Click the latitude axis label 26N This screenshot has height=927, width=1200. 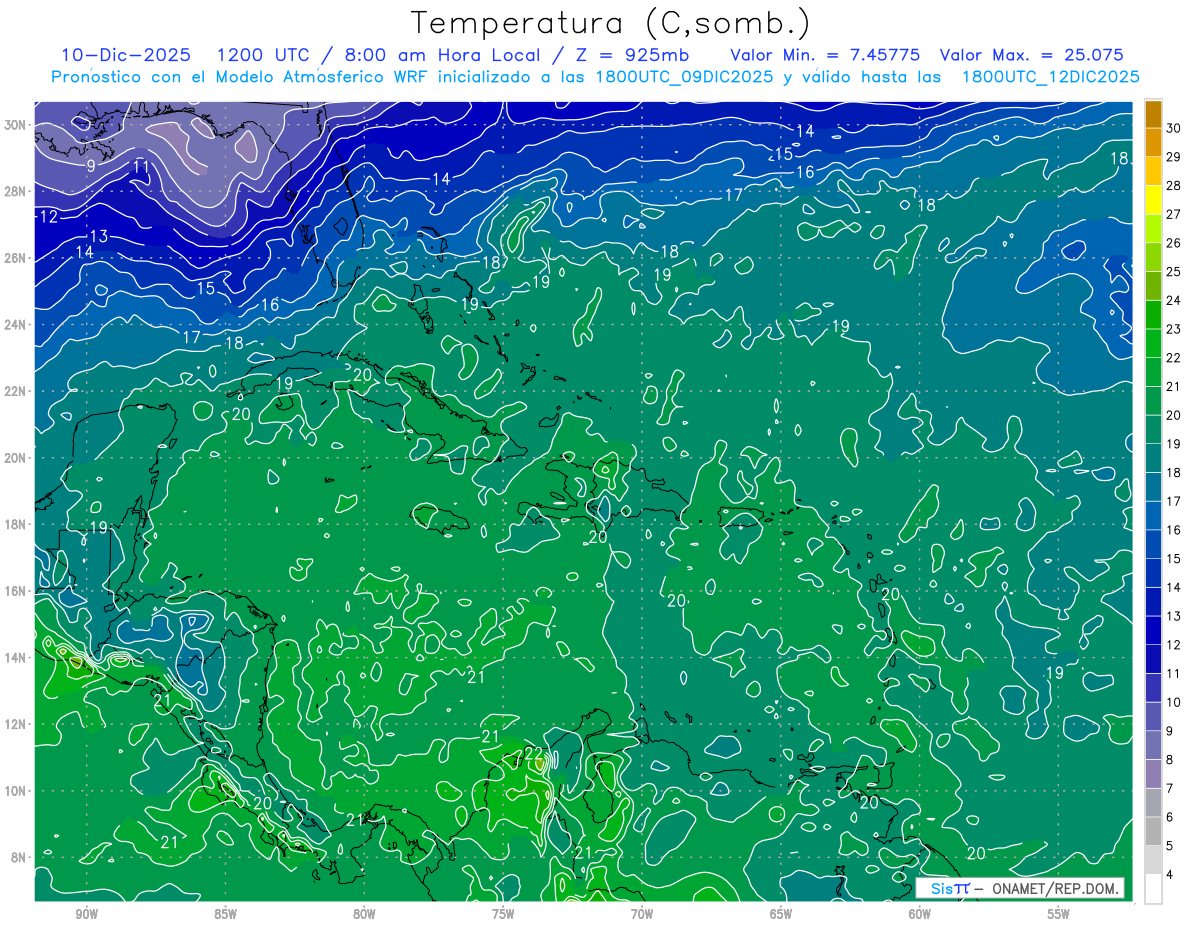click(16, 258)
